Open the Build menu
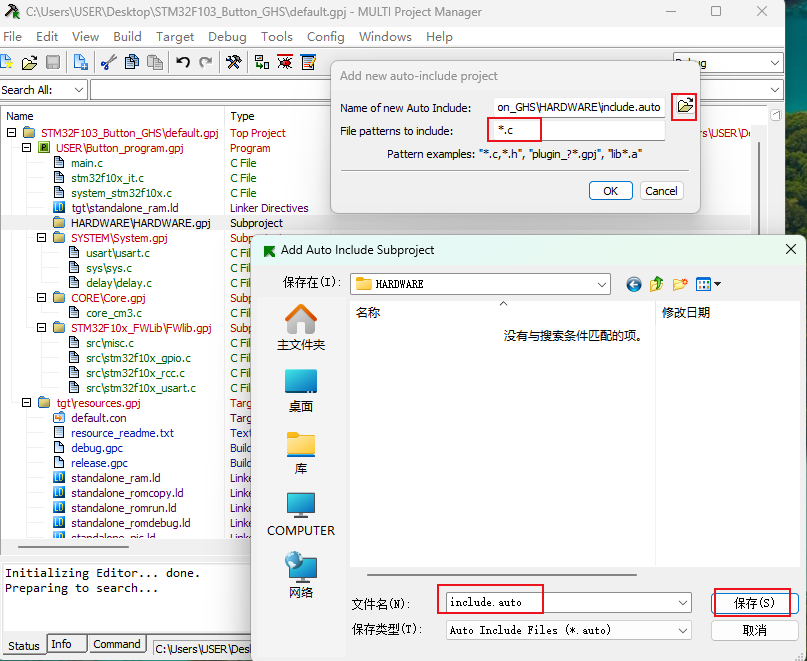This screenshot has height=661, width=807. point(127,36)
